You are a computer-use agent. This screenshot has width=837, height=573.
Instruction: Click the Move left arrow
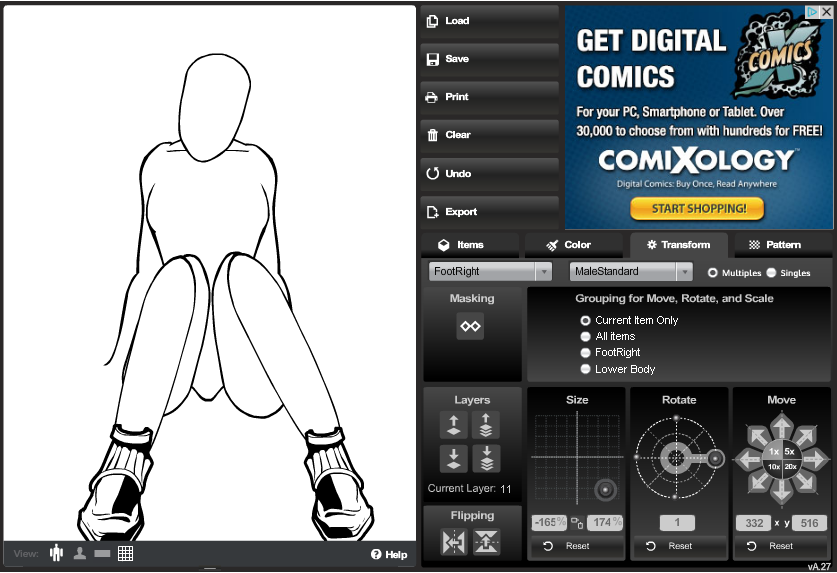[748, 459]
